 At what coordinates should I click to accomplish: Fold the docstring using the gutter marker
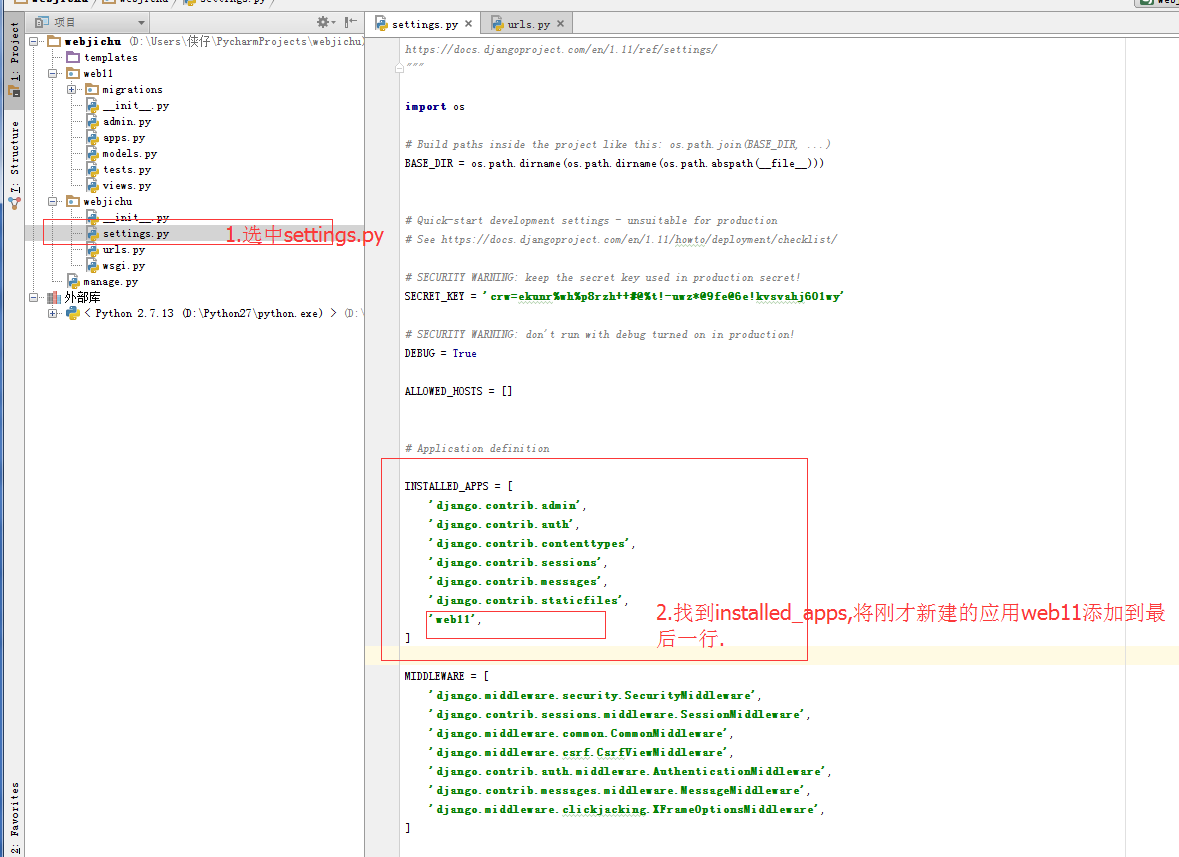[x=399, y=68]
